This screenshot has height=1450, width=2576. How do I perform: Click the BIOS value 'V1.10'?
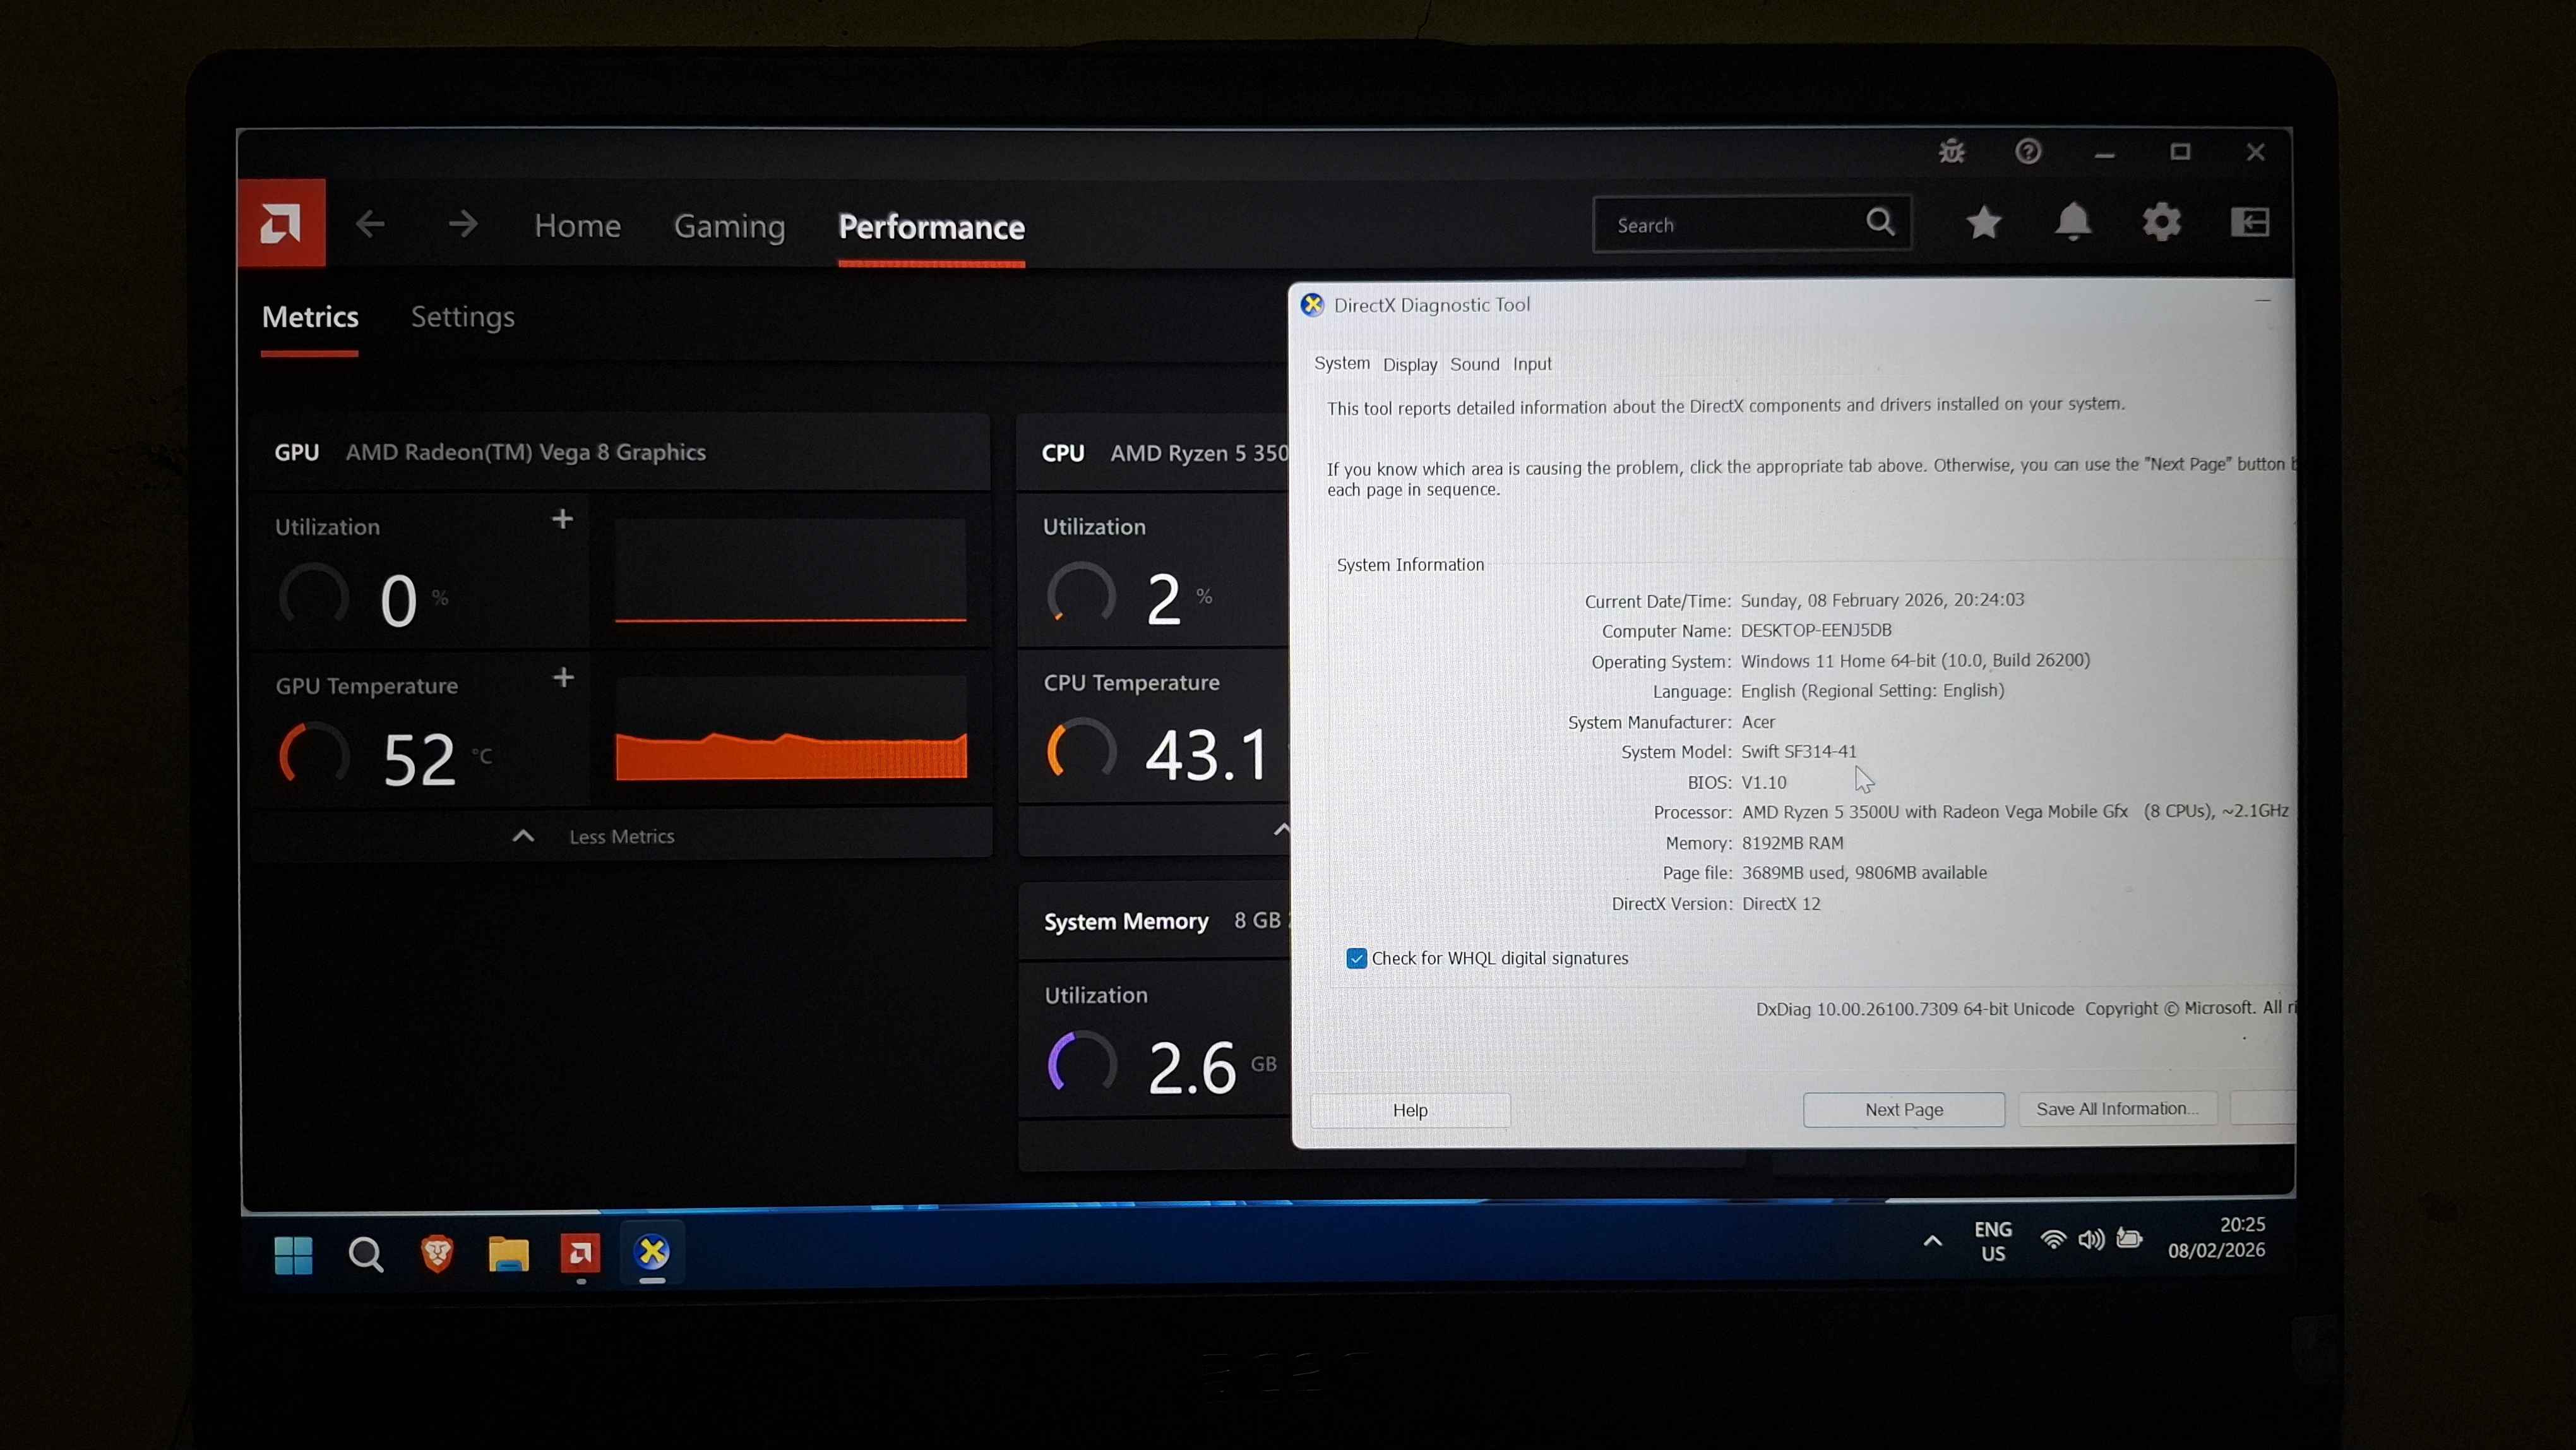coord(1764,782)
